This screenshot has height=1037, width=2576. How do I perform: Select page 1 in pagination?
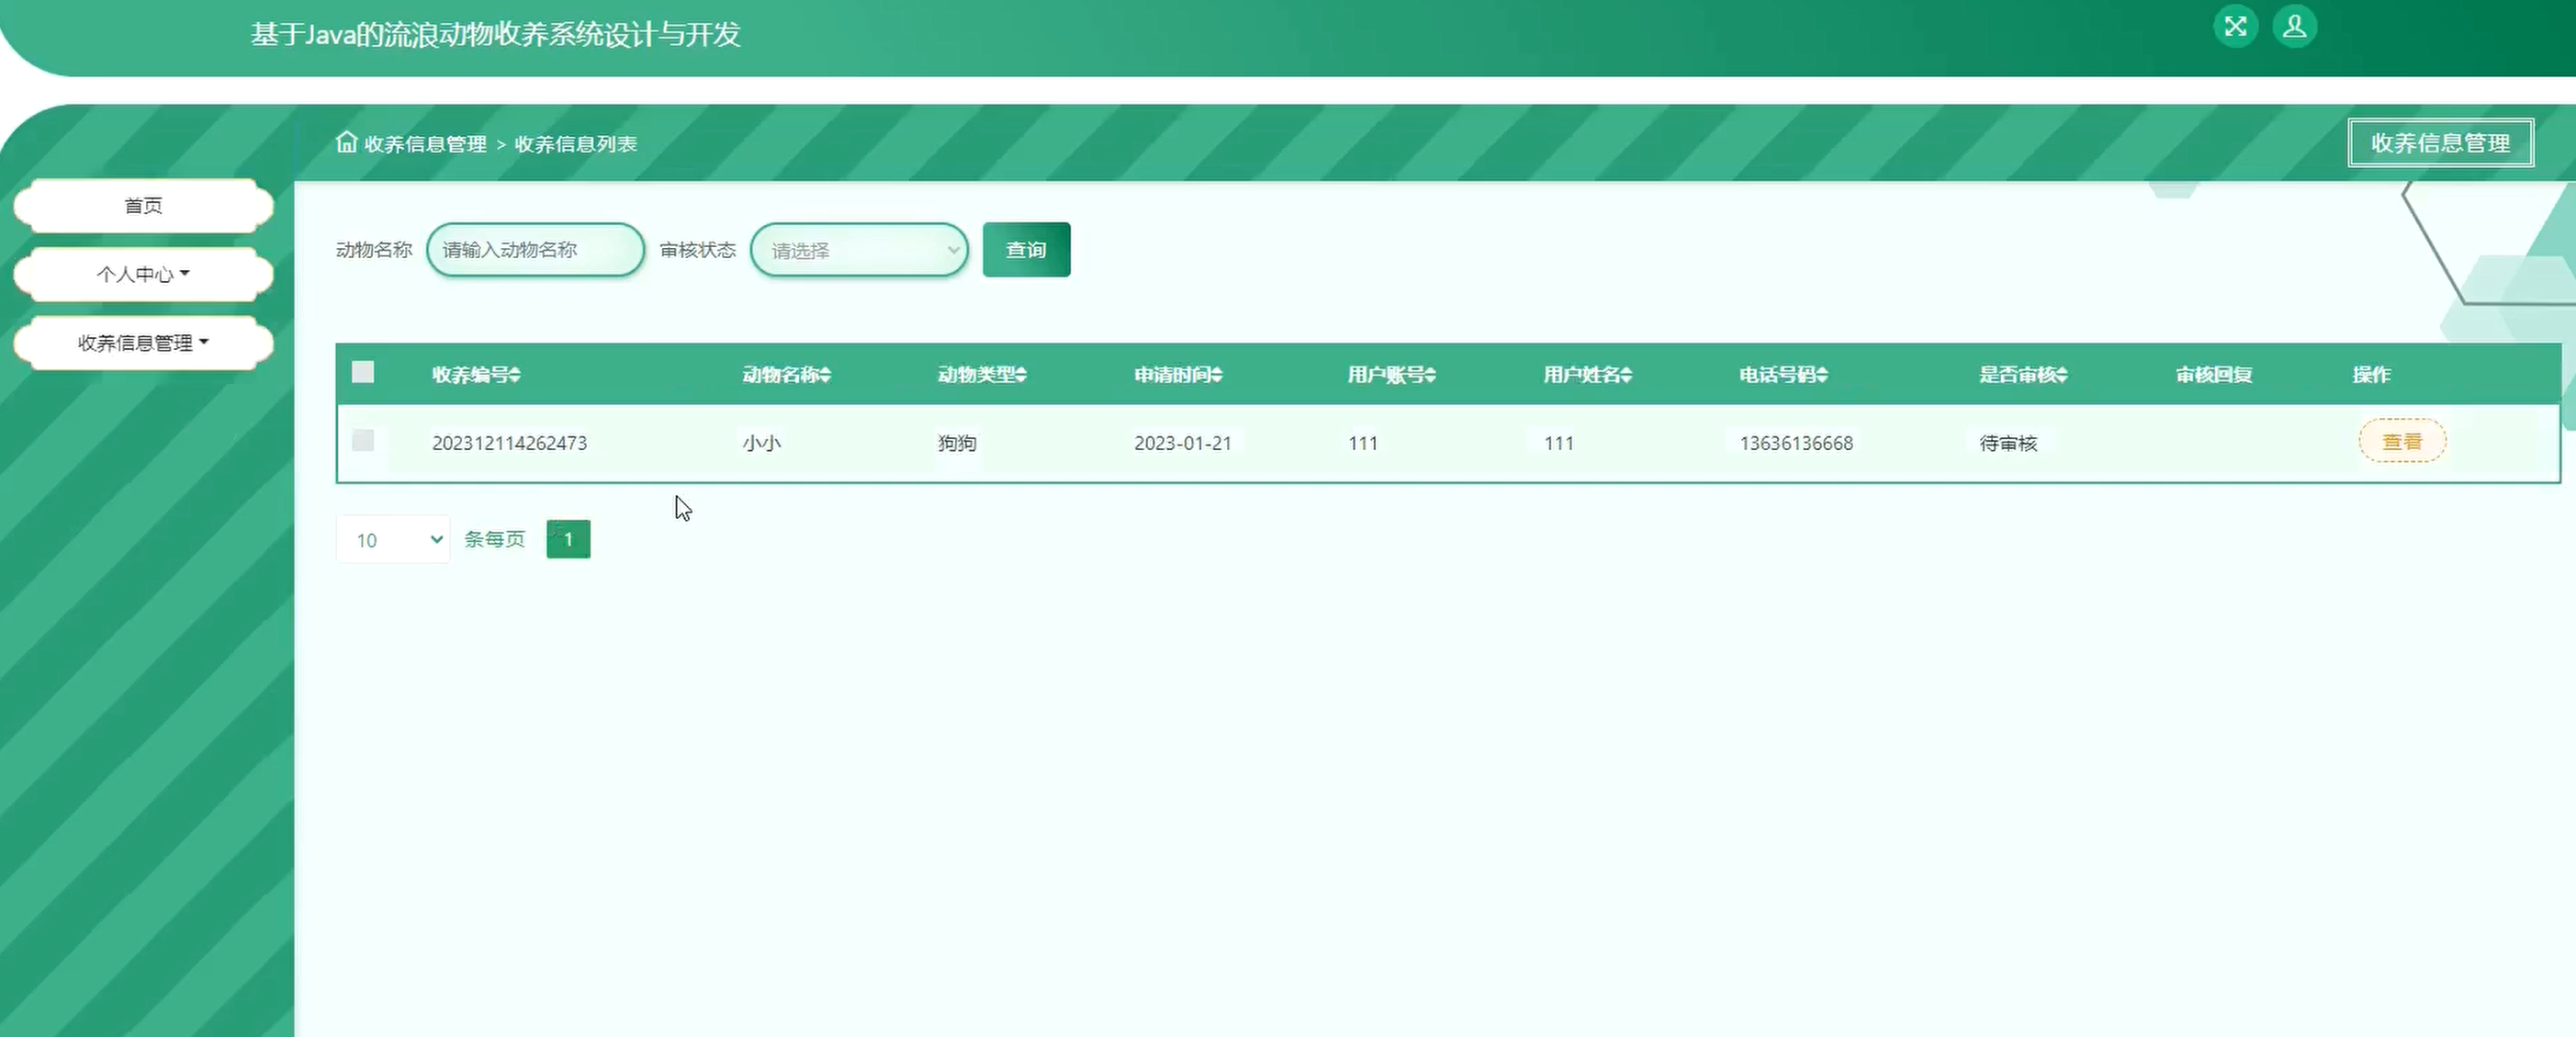coord(568,540)
